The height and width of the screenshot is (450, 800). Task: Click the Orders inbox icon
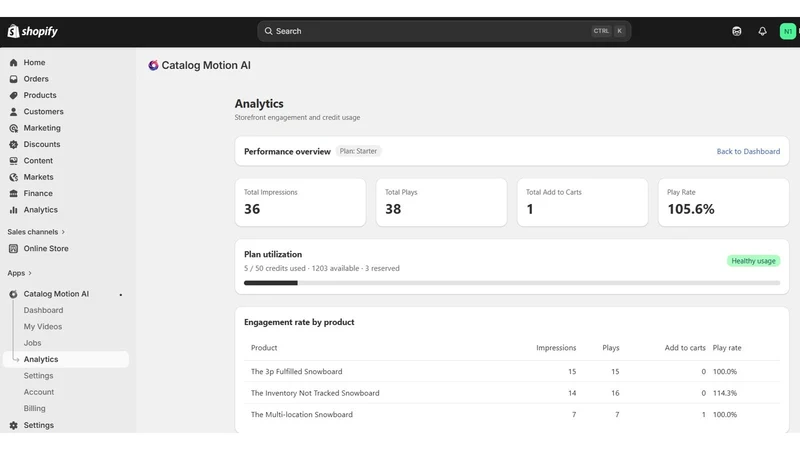[x=13, y=79]
